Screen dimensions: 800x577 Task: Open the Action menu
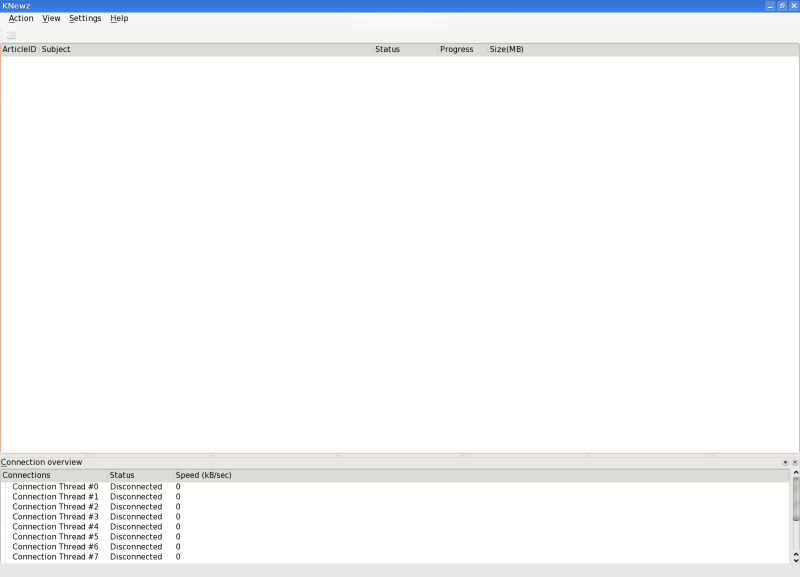click(x=21, y=18)
